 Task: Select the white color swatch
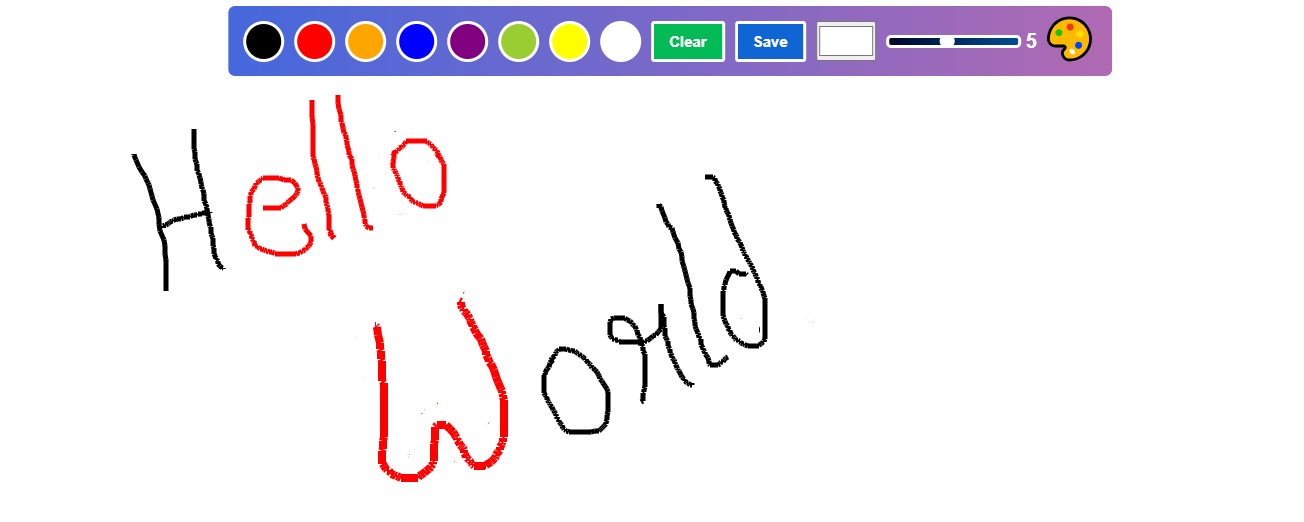tap(621, 41)
